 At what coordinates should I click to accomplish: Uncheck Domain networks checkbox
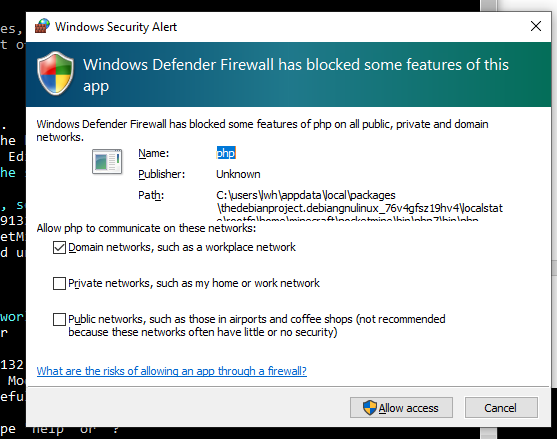(59, 247)
